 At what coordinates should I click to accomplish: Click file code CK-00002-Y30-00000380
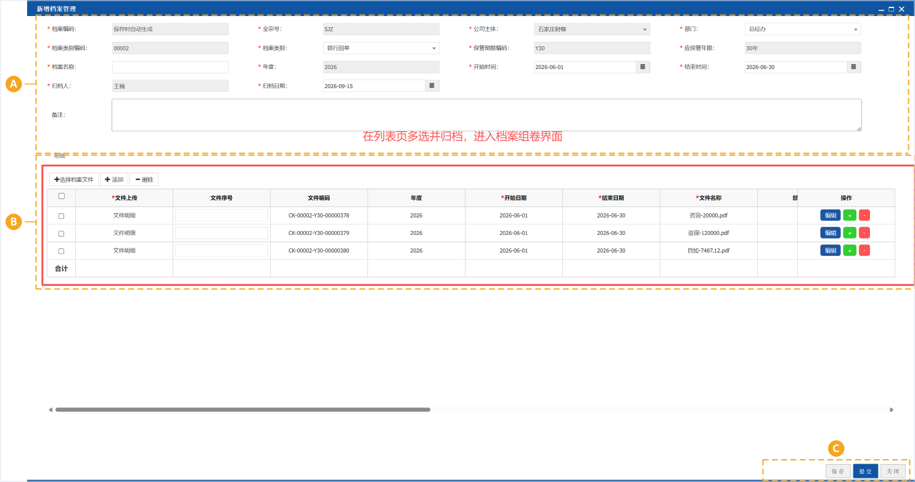(x=319, y=250)
